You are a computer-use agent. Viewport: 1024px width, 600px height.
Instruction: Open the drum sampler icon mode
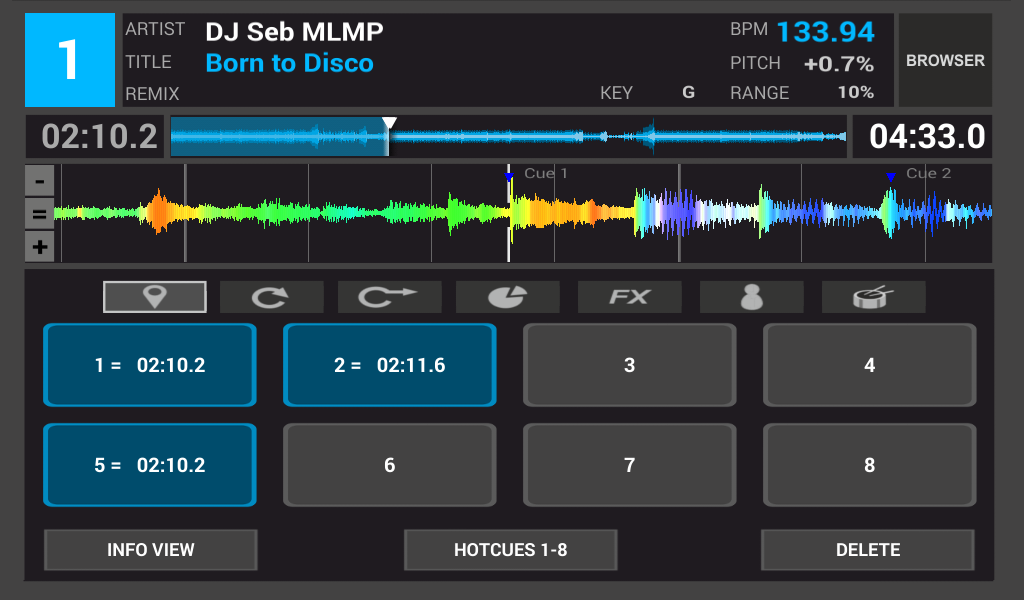873,297
